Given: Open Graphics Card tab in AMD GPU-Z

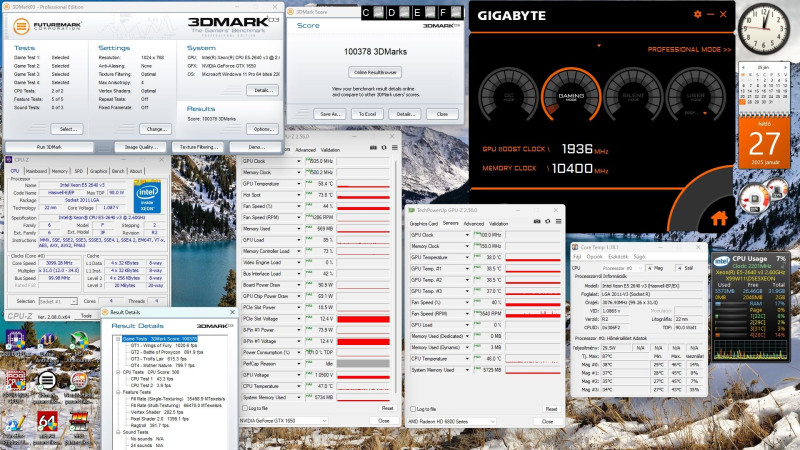Looking at the screenshot, I should click(x=424, y=223).
